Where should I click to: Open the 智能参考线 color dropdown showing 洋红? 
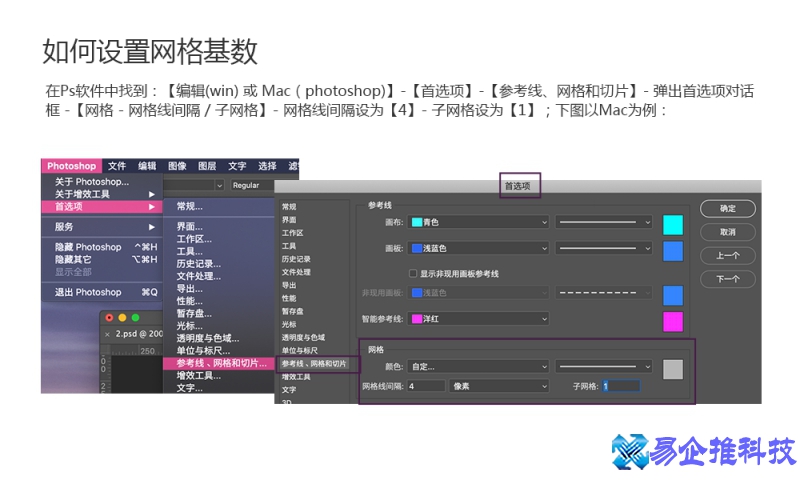[479, 319]
